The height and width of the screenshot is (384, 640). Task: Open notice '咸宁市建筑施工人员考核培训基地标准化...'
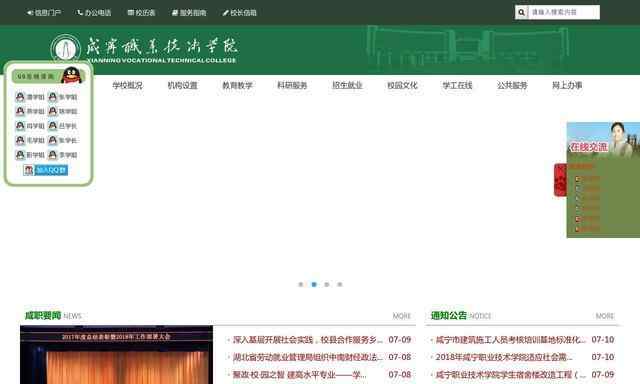coord(511,340)
